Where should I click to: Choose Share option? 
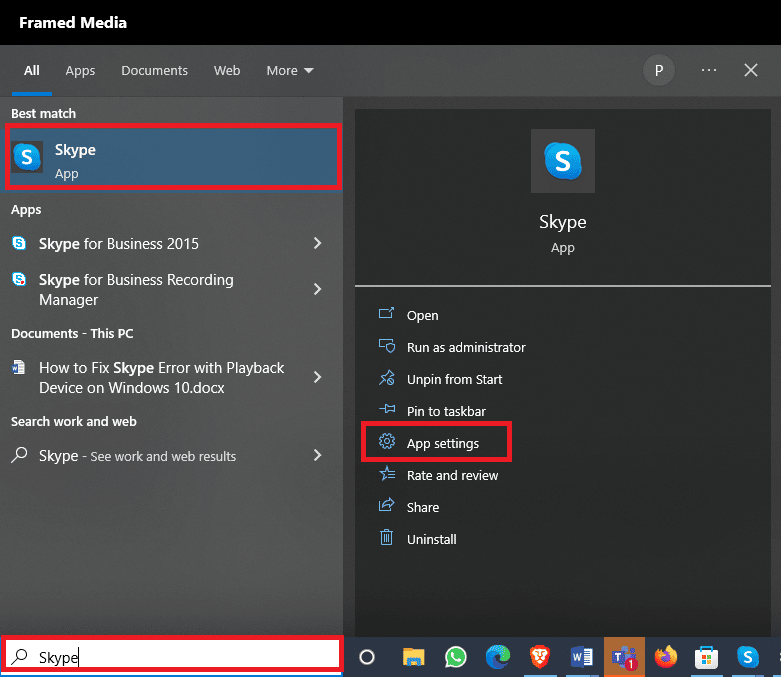423,508
